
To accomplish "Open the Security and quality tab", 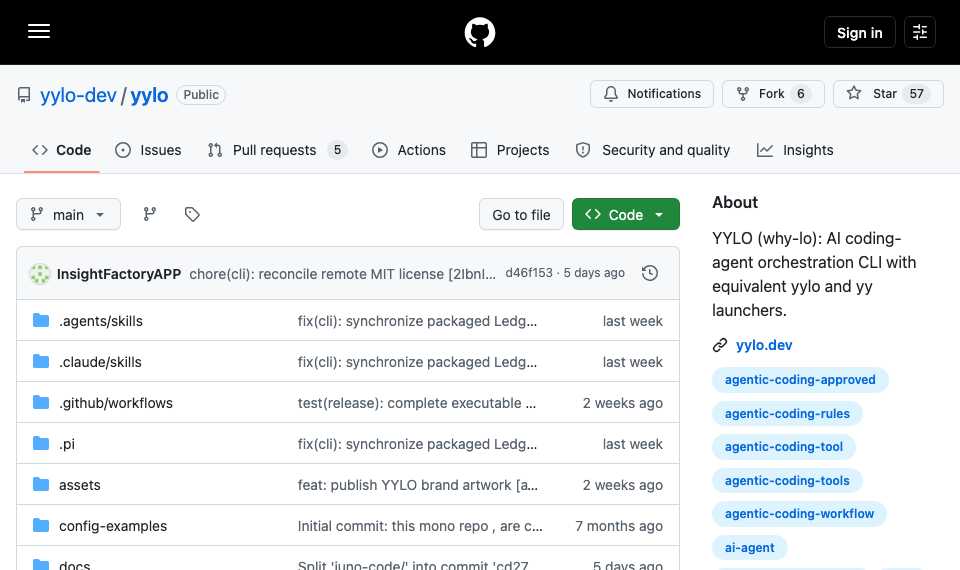I will [653, 150].
